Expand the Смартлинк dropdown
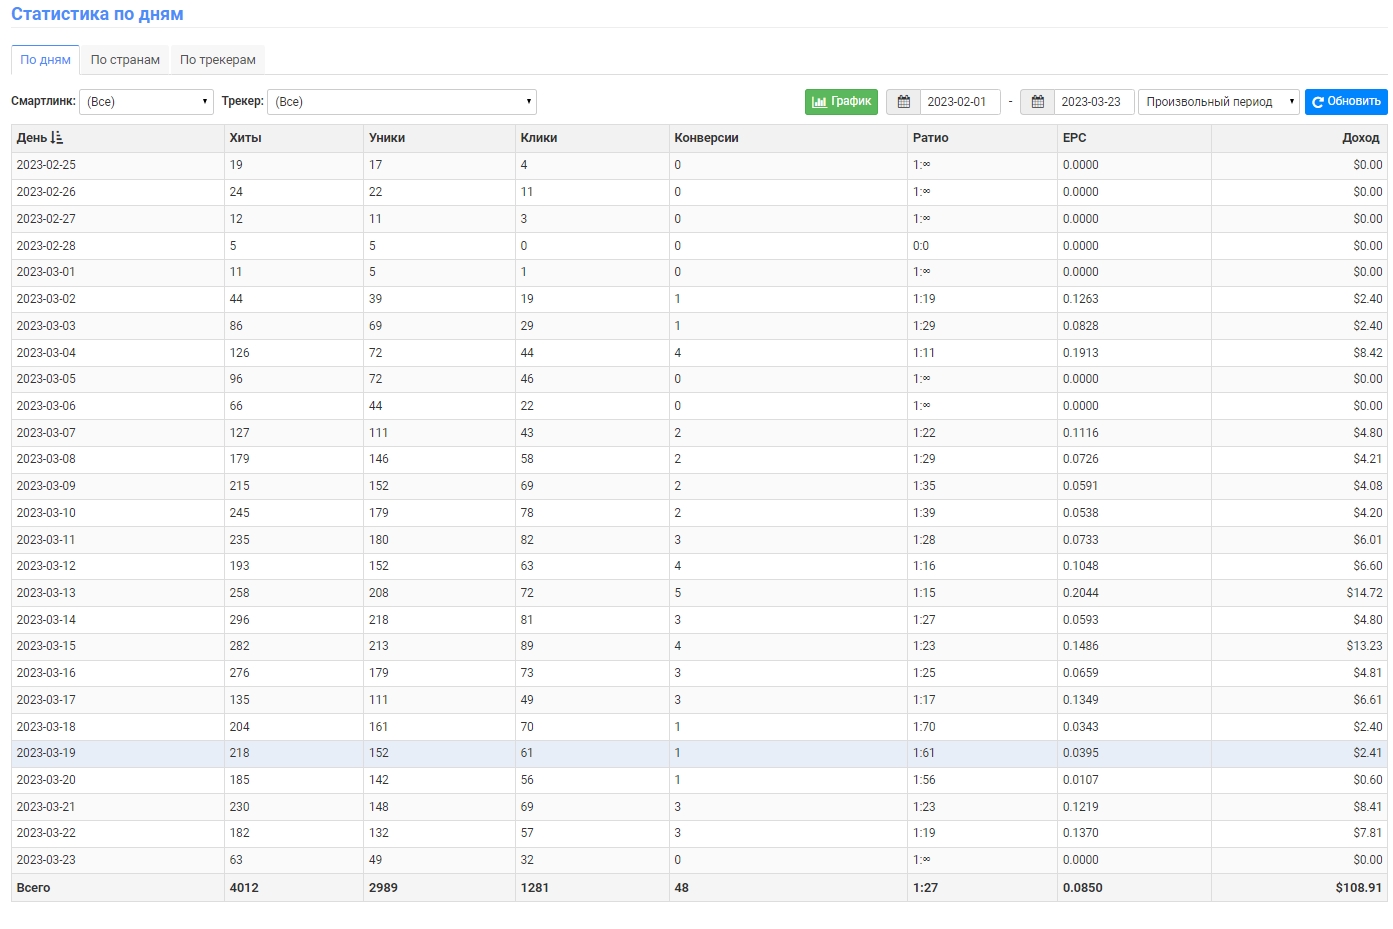The height and width of the screenshot is (929, 1393). 146,102
